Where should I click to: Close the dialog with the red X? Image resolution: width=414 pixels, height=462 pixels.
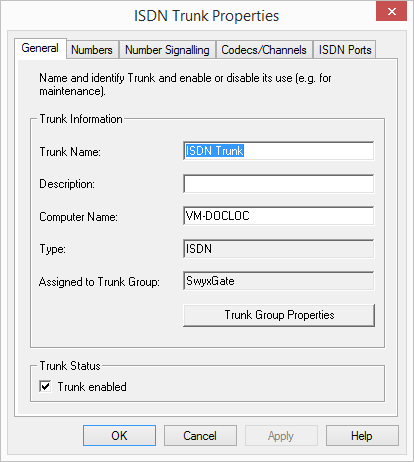coord(391,11)
